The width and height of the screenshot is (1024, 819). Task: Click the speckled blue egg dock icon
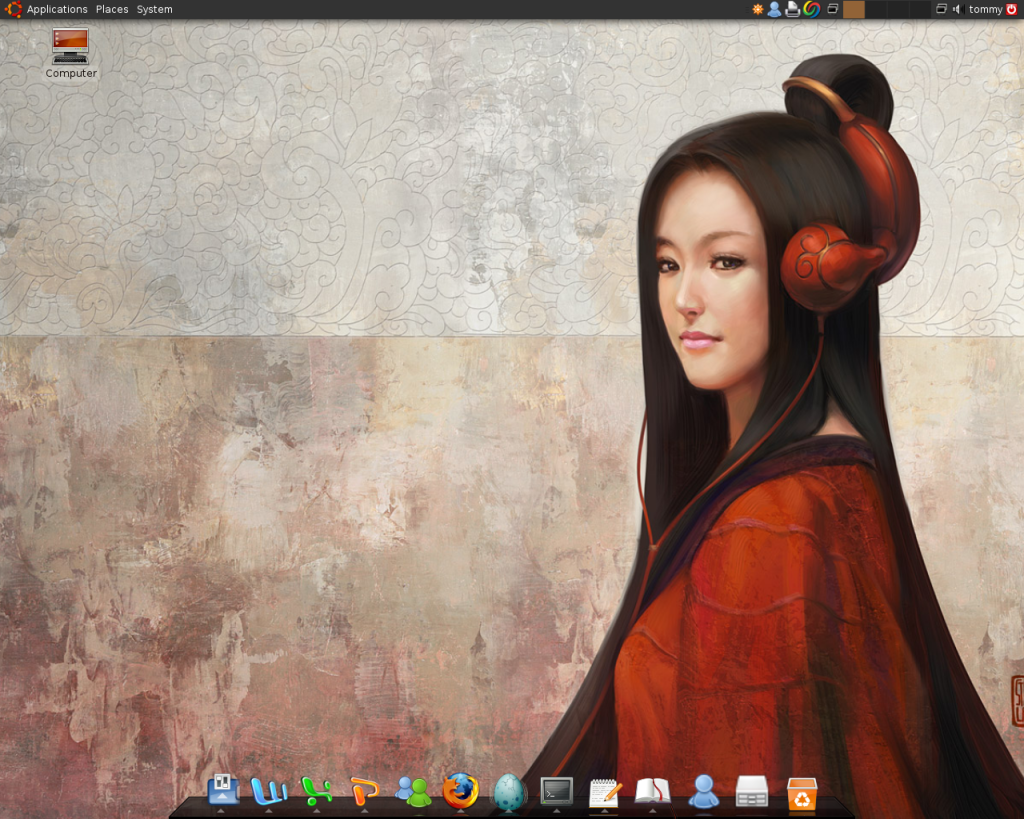click(x=508, y=792)
